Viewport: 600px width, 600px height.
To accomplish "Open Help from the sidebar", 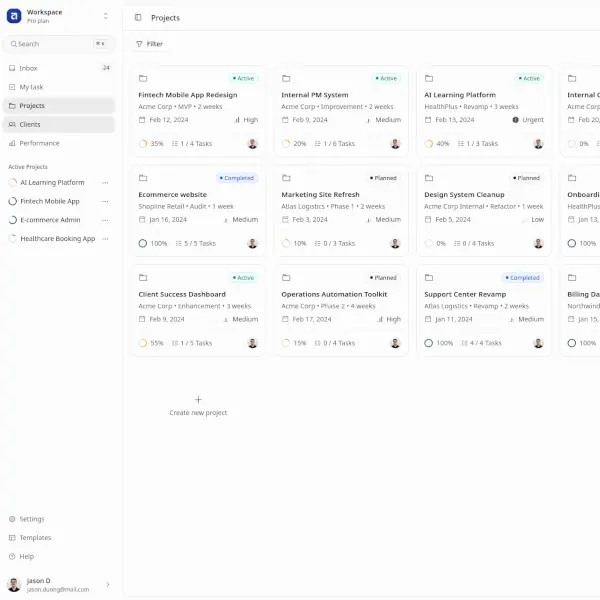I will click(59, 556).
